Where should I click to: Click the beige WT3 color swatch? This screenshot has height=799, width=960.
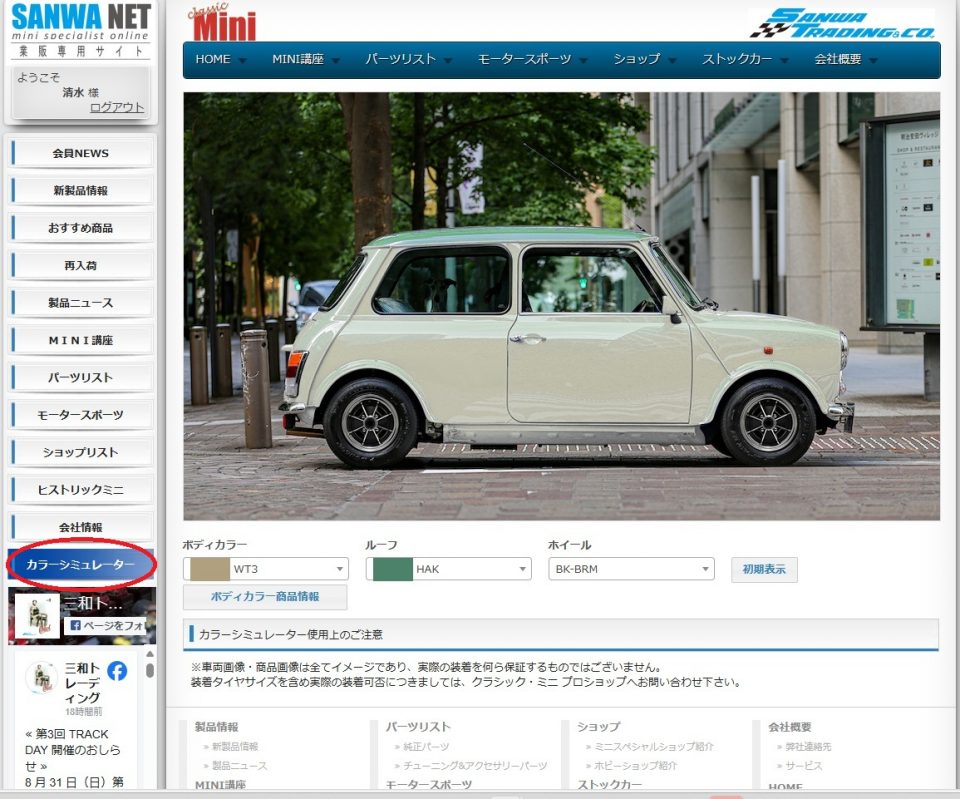210,569
